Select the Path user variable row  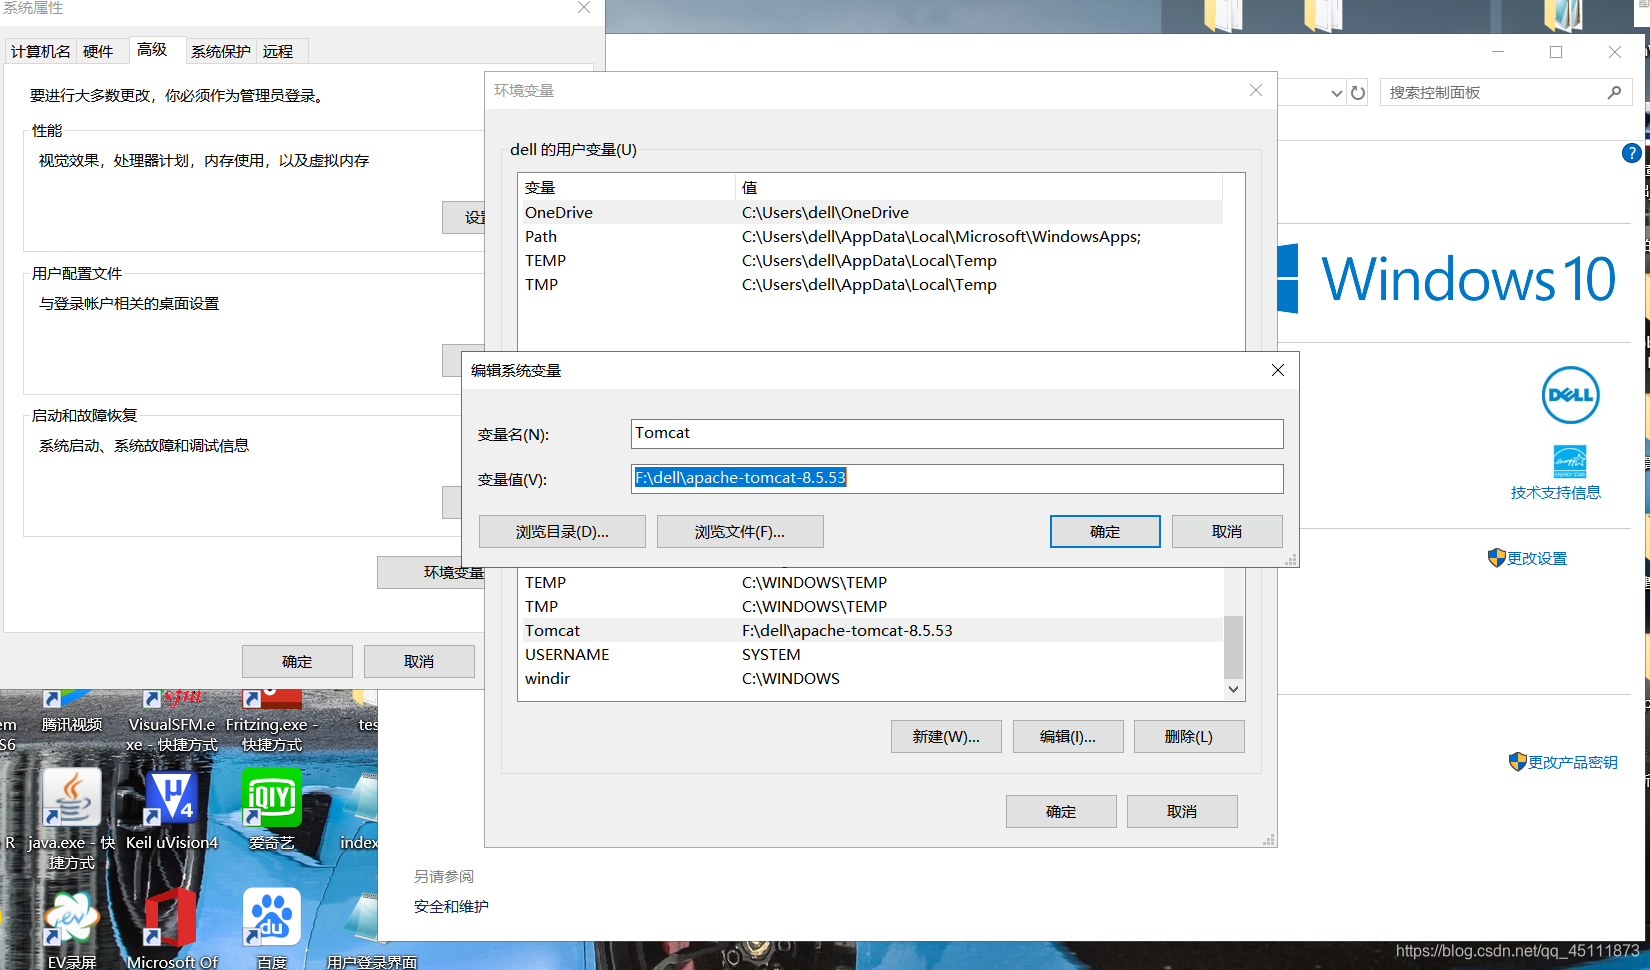871,236
